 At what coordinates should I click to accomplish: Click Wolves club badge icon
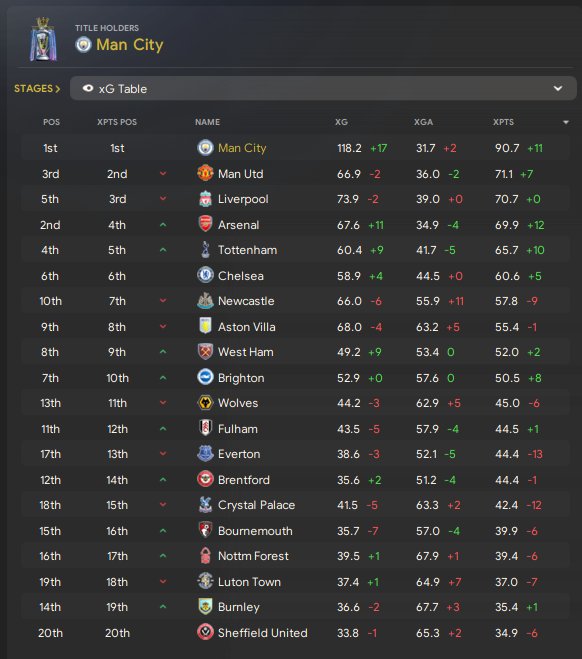(205, 403)
